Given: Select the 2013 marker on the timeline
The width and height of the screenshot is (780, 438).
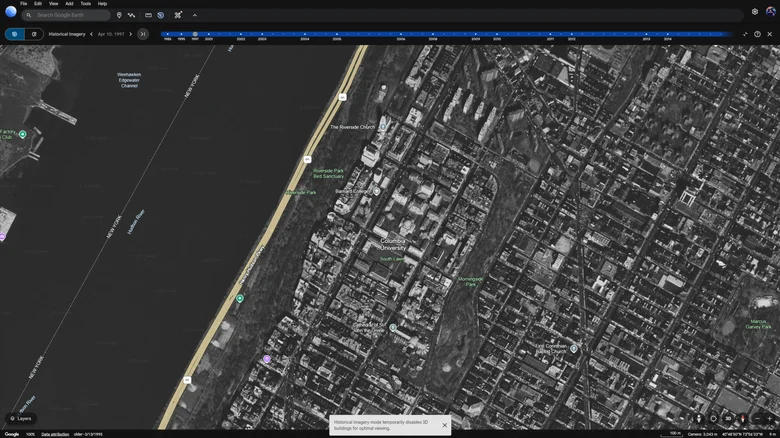Looking at the screenshot, I should pyautogui.click(x=646, y=35).
